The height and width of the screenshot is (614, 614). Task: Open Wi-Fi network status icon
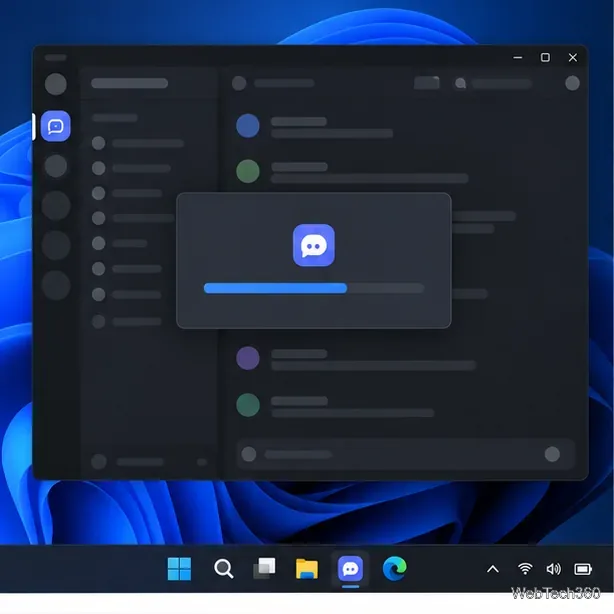click(525, 569)
